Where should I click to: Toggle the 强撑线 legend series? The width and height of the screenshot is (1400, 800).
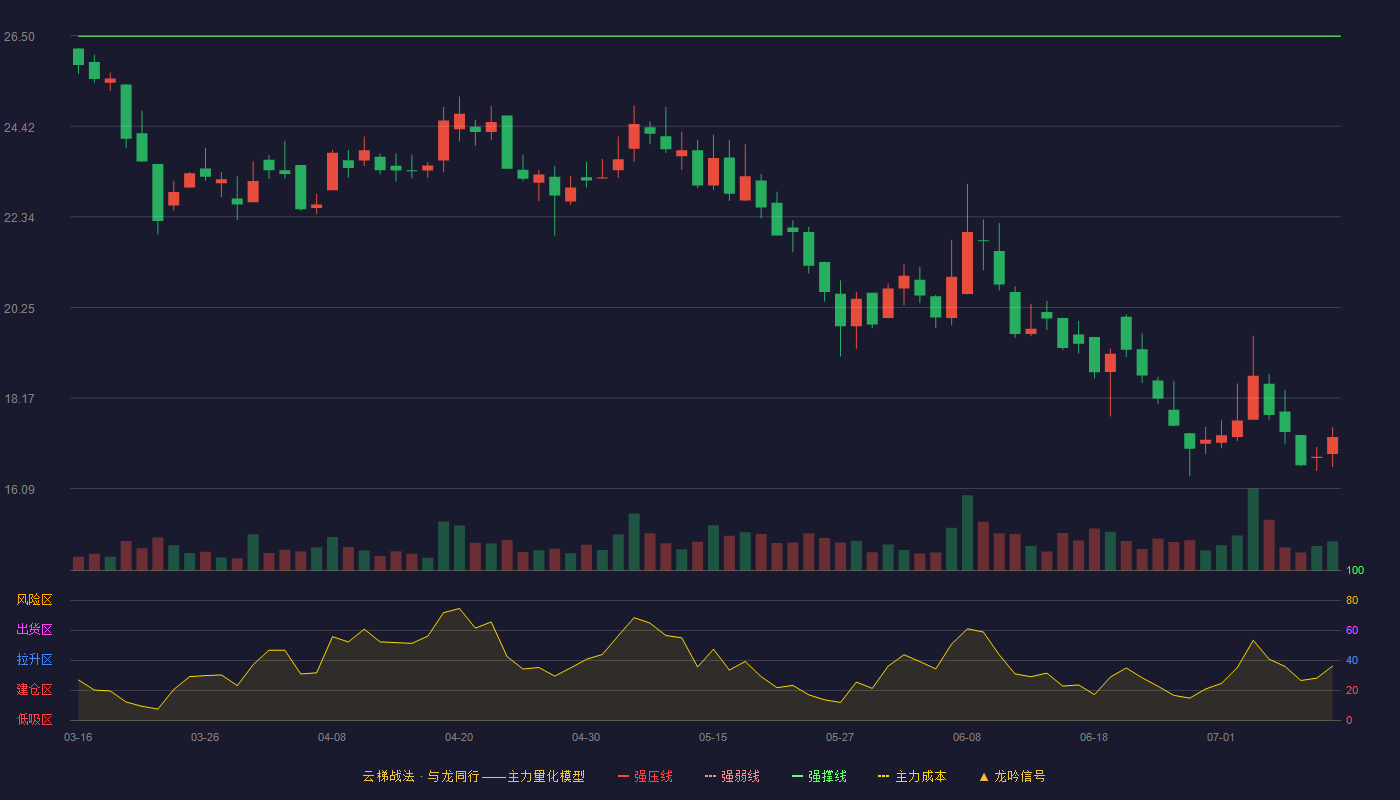[x=819, y=776]
